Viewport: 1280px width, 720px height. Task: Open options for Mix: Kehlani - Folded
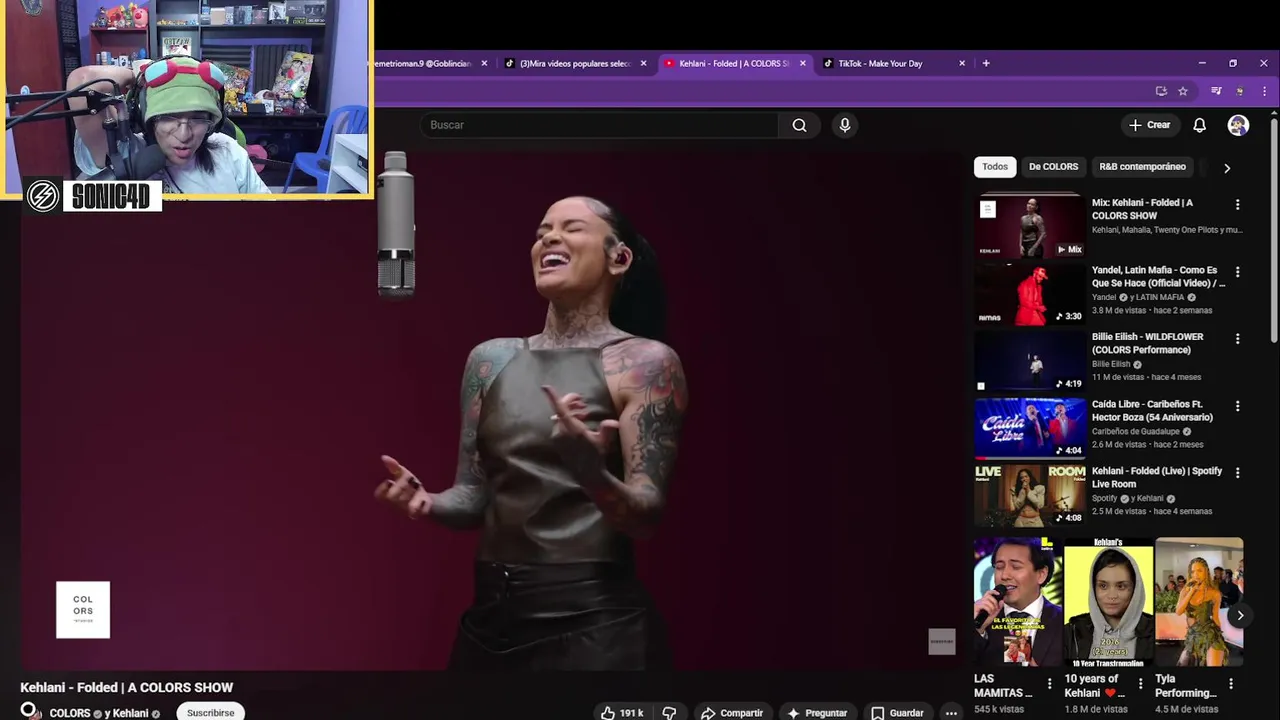1237,205
